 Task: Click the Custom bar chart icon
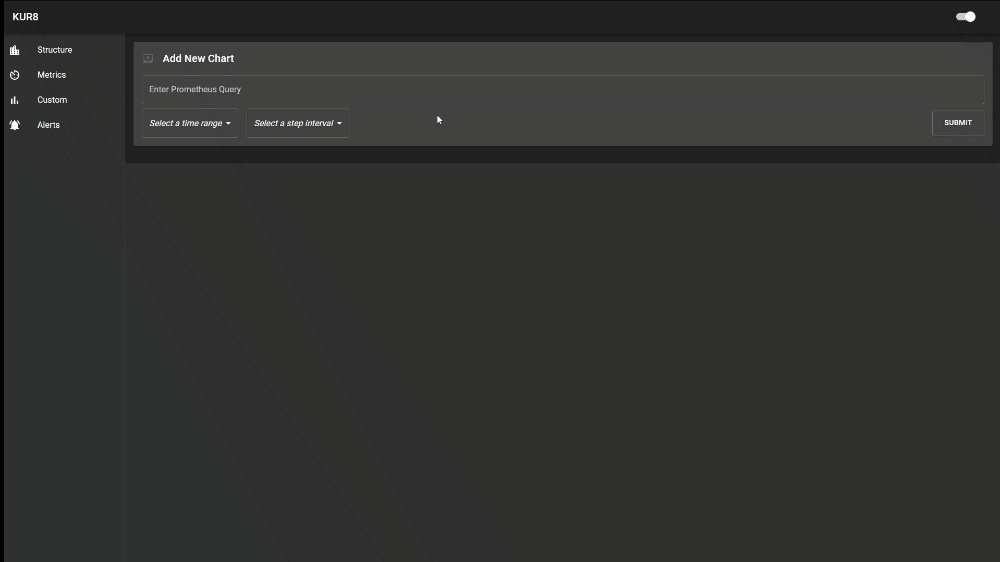click(x=15, y=100)
